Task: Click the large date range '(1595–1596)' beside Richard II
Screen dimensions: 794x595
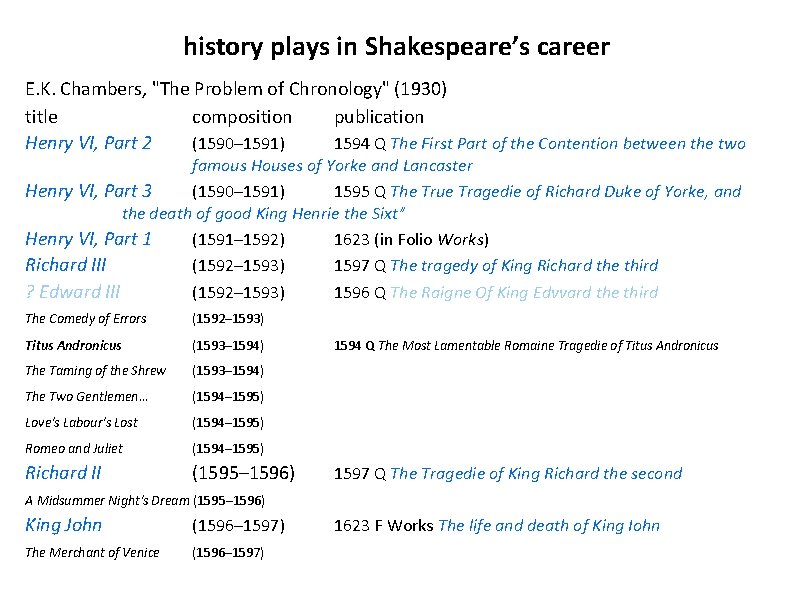Action: [244, 473]
